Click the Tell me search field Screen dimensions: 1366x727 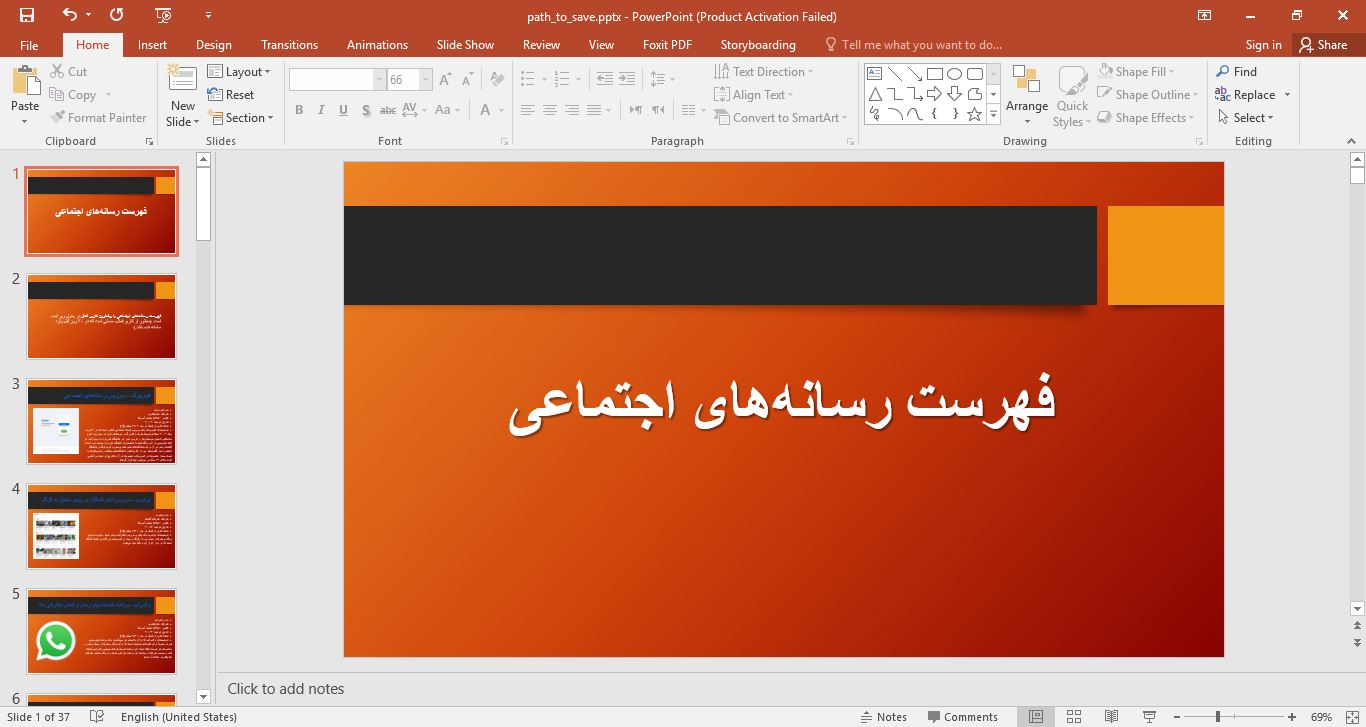point(912,45)
